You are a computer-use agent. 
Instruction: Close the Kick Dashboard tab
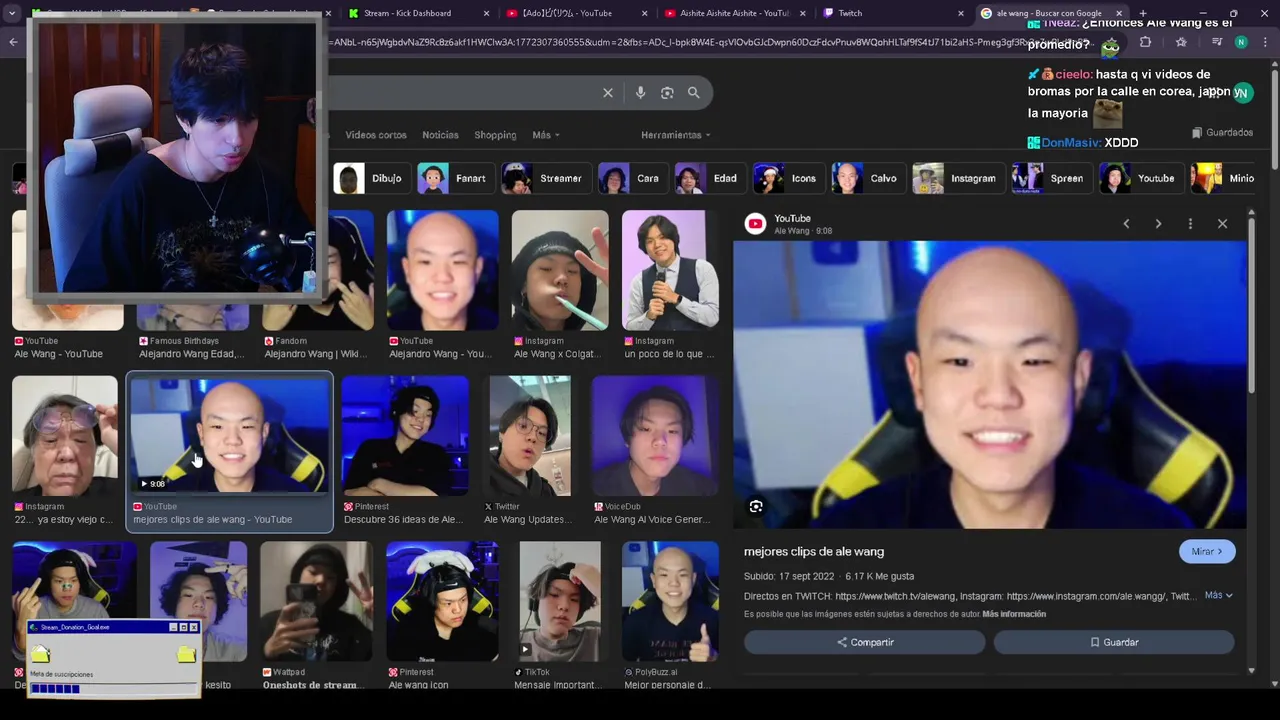(487, 13)
